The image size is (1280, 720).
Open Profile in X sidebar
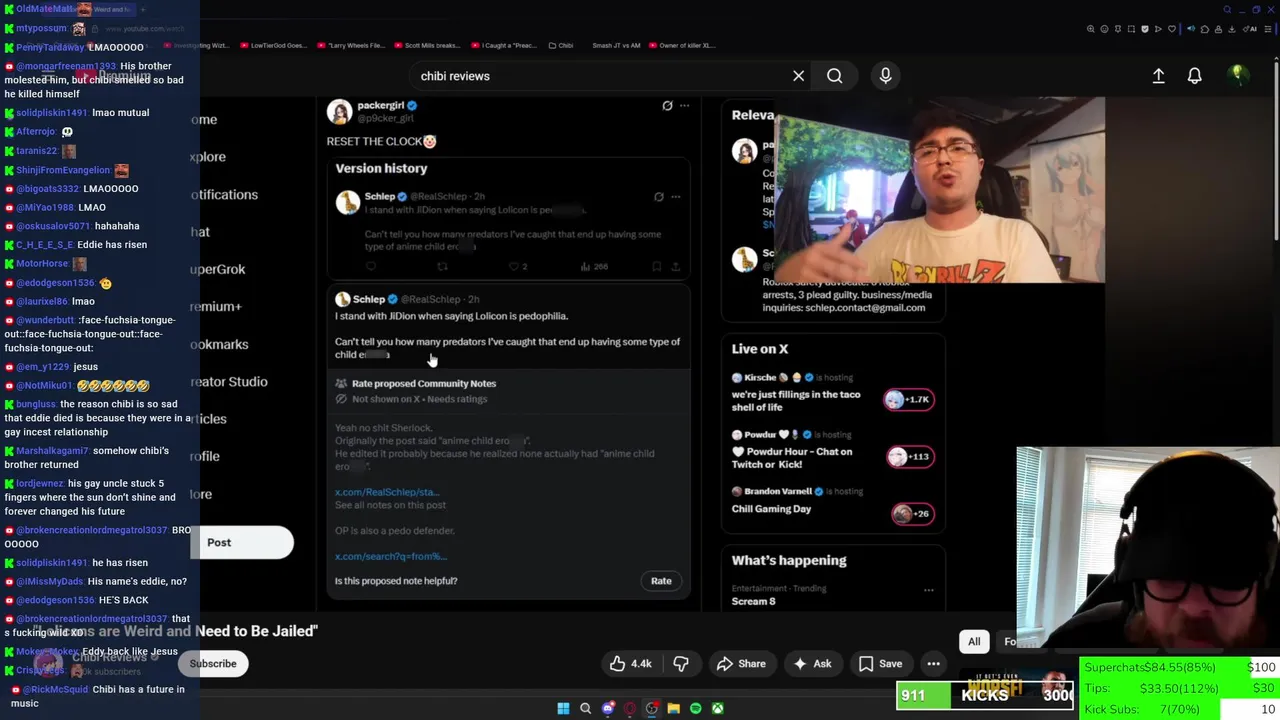click(x=205, y=456)
